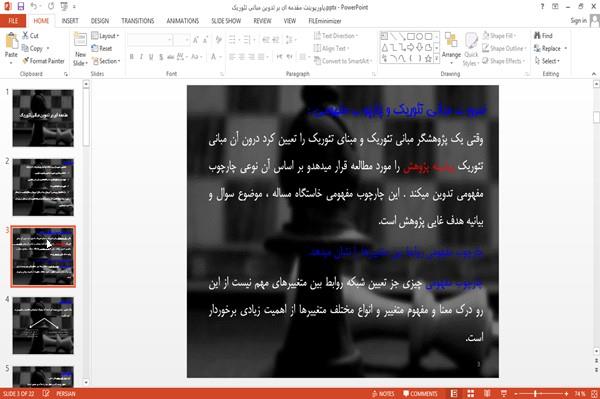Open the REVIEW tab
Screen dimensions: 600x399
click(262, 21)
